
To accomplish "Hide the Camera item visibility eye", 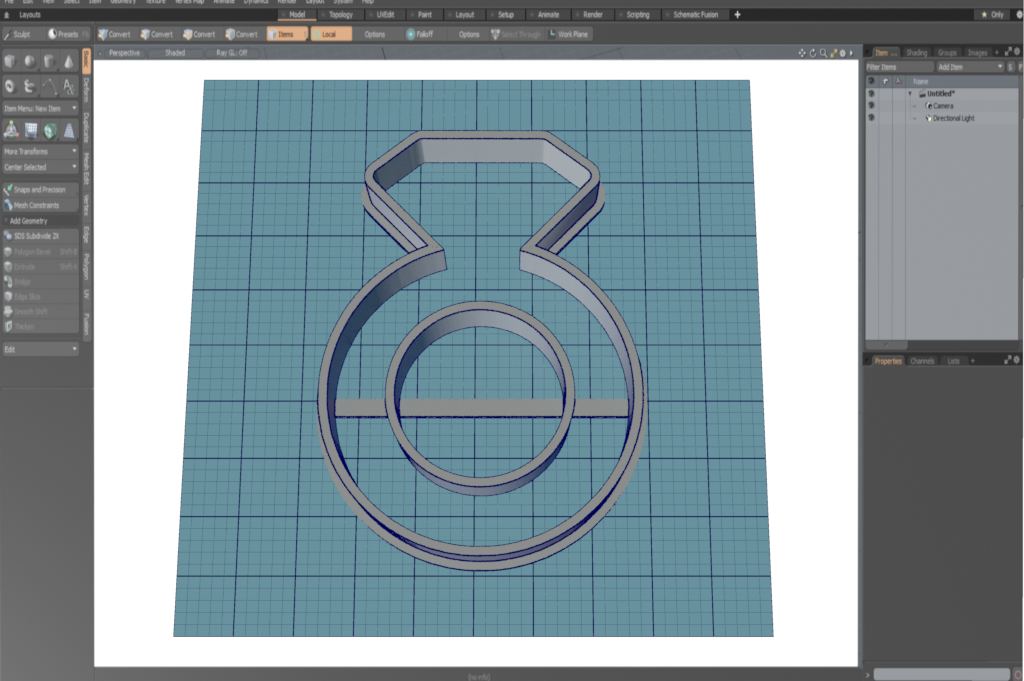I will point(871,106).
